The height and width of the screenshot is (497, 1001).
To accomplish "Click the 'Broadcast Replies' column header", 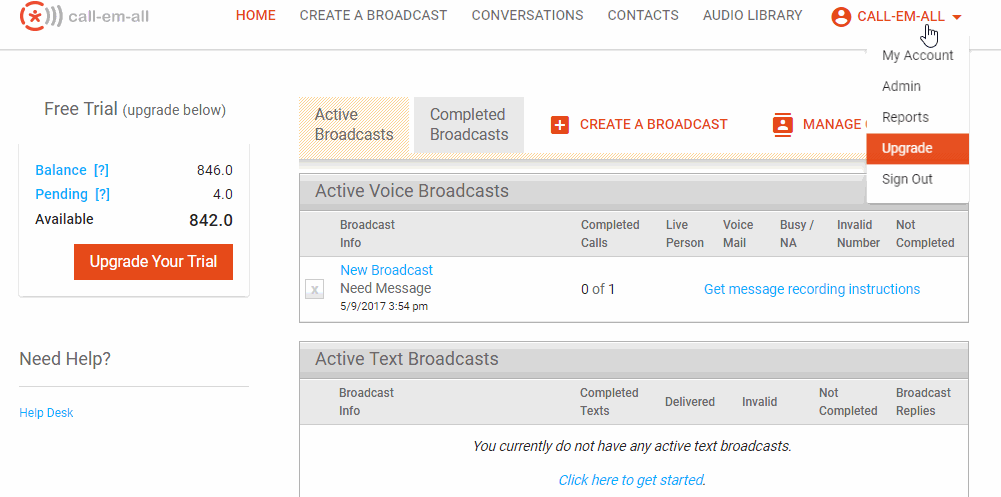I will [x=923, y=402].
